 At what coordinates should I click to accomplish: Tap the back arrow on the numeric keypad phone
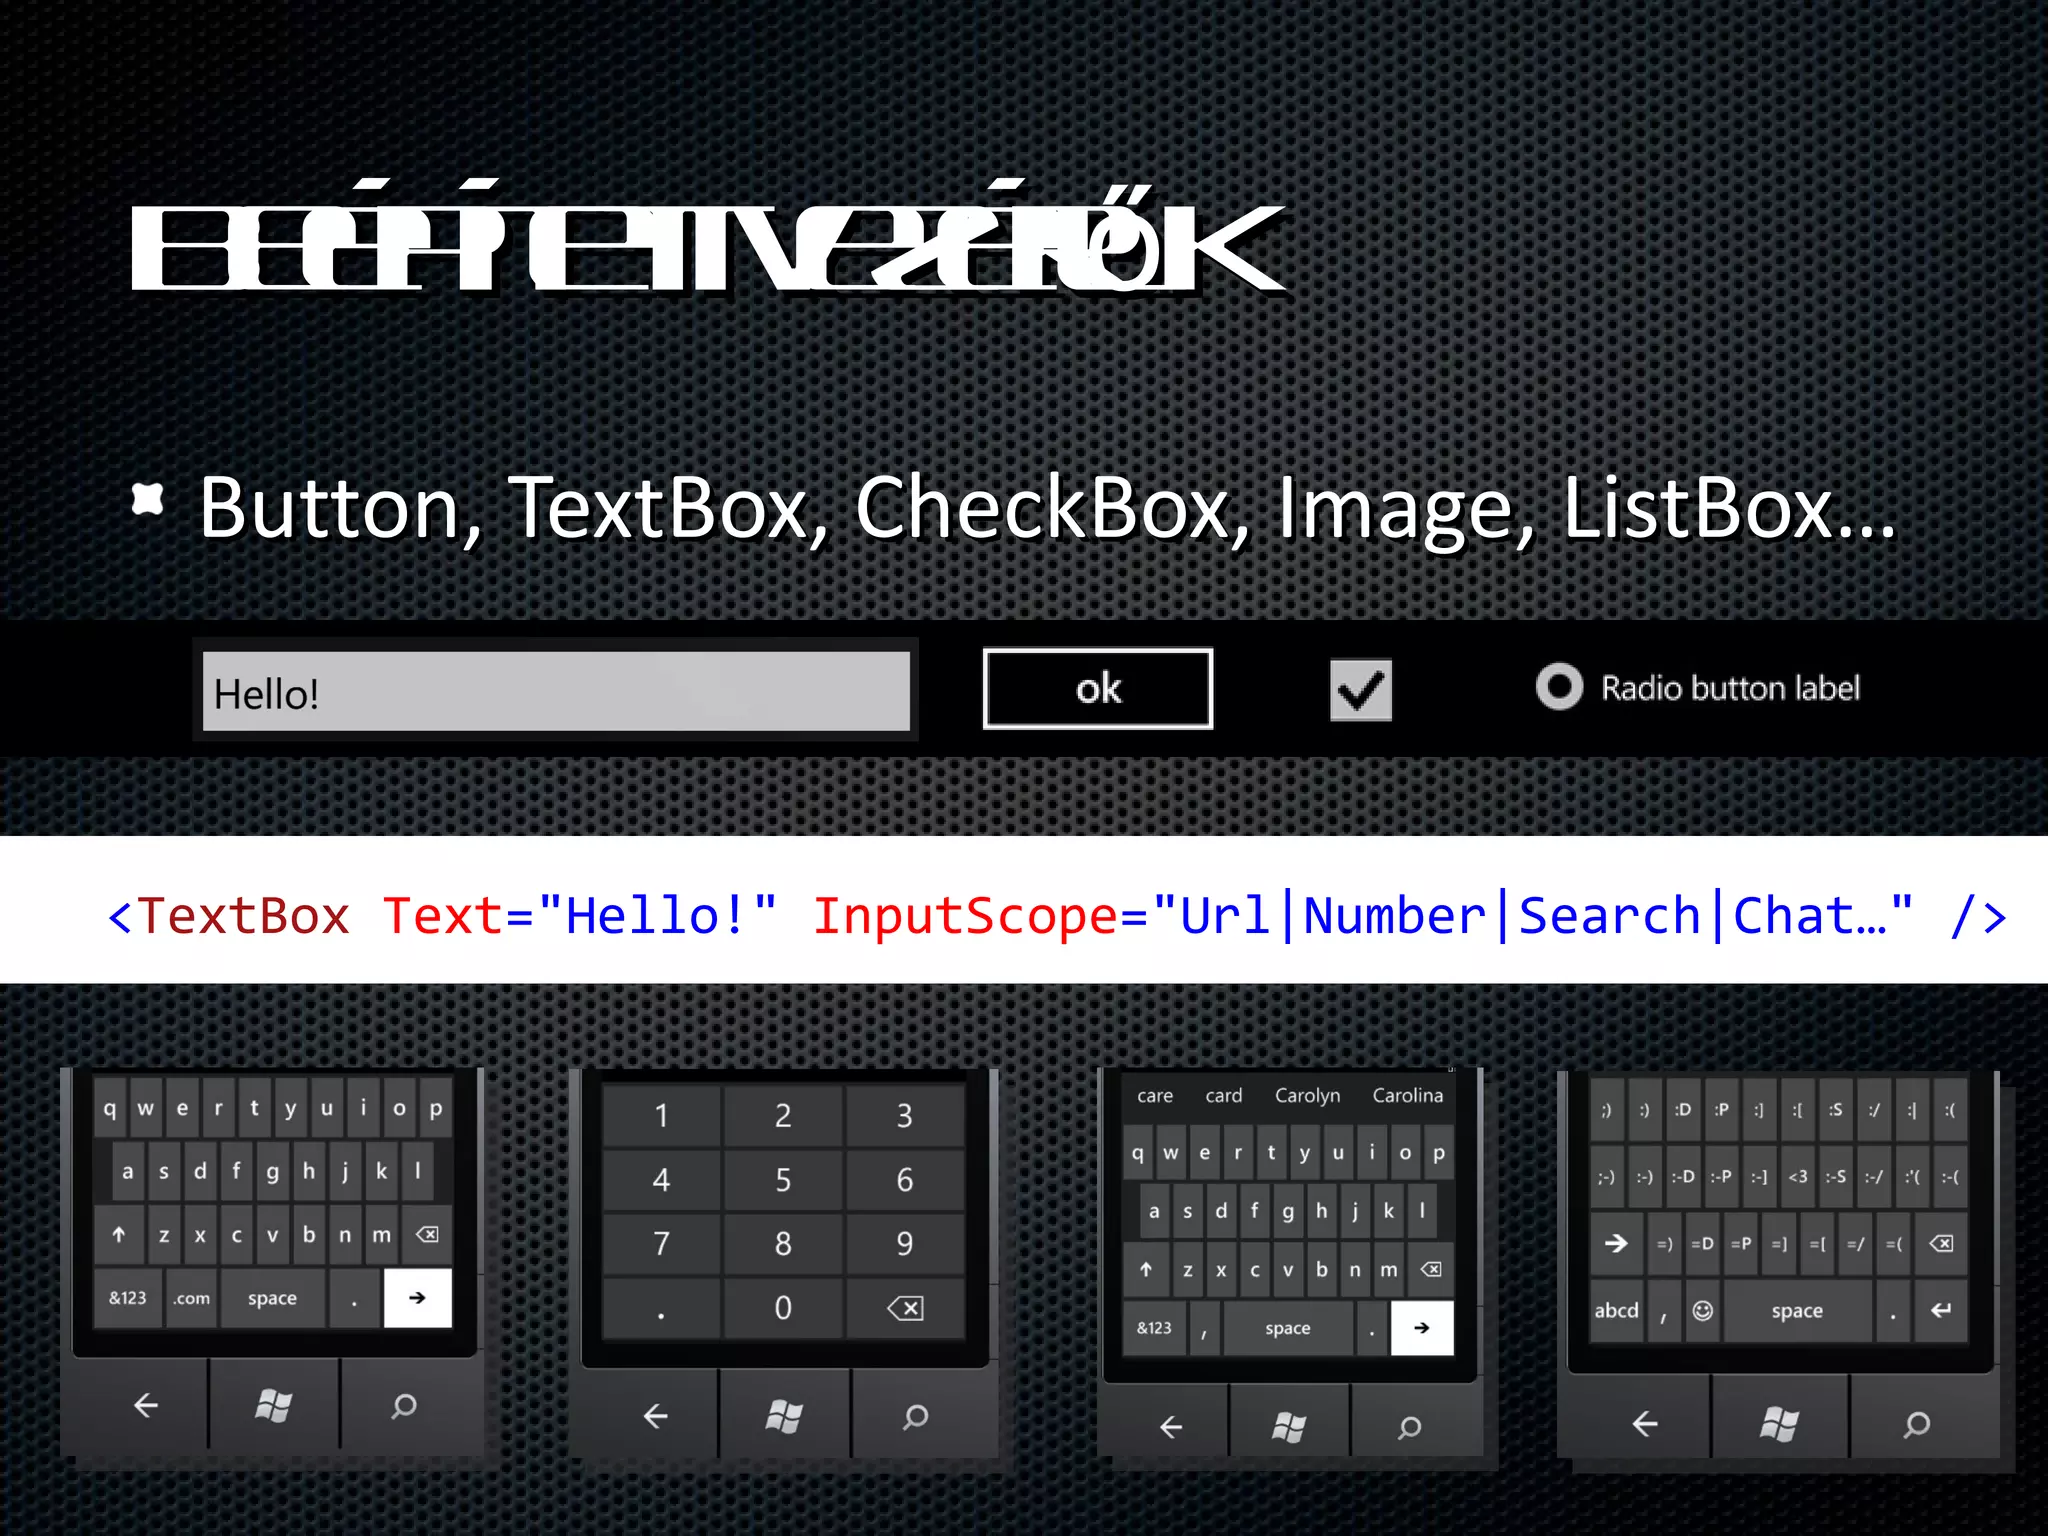tap(655, 1416)
